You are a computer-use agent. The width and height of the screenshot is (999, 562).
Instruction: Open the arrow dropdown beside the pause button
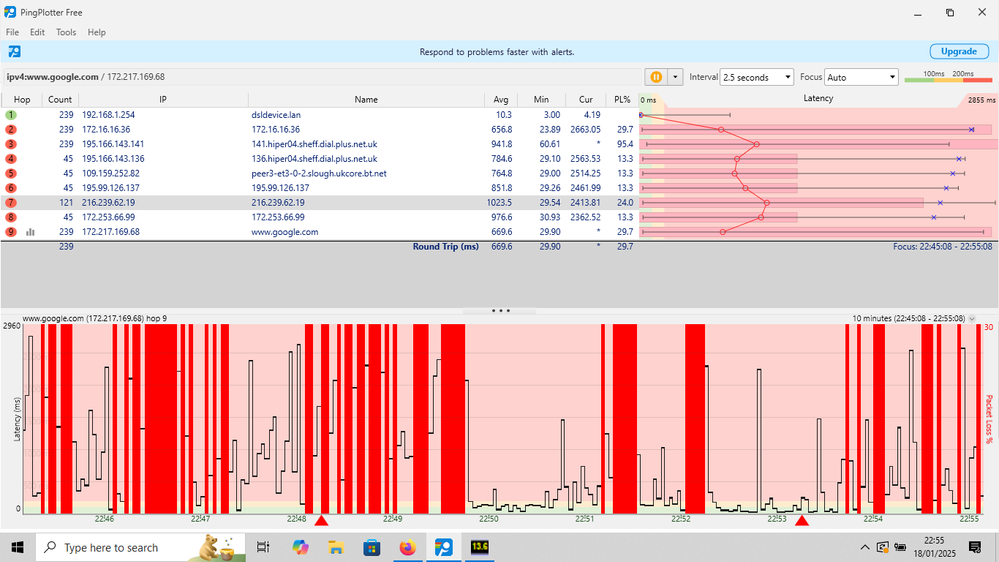point(676,77)
